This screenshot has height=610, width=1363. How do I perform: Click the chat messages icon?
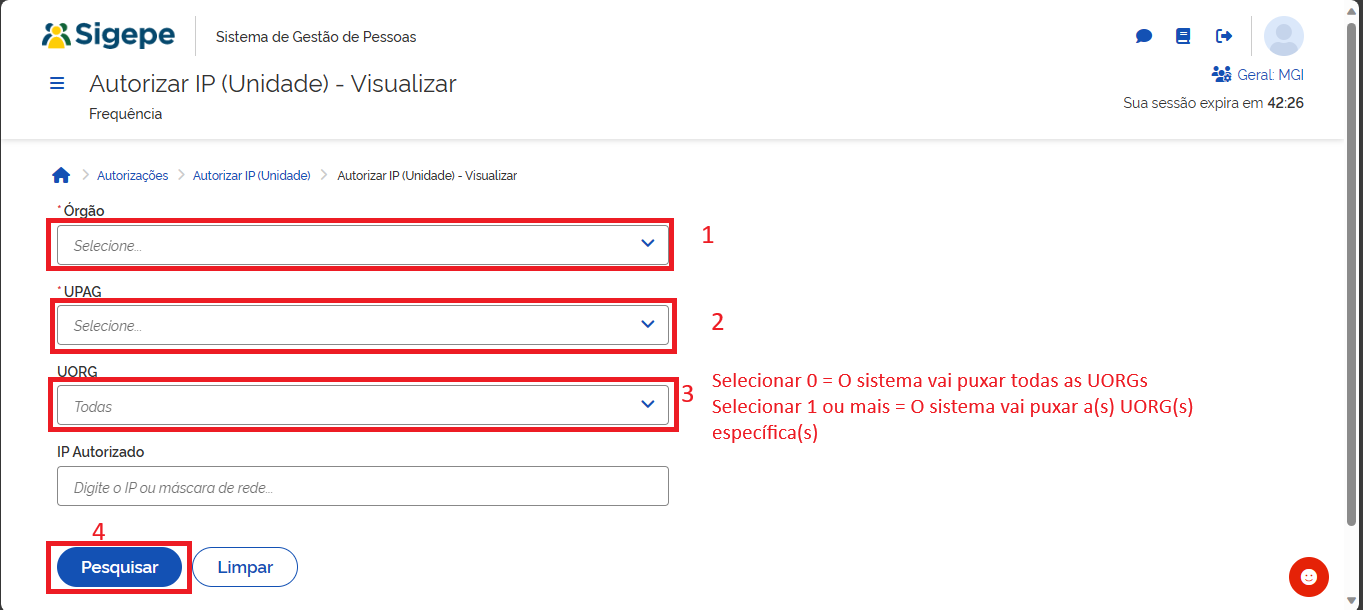[1144, 36]
